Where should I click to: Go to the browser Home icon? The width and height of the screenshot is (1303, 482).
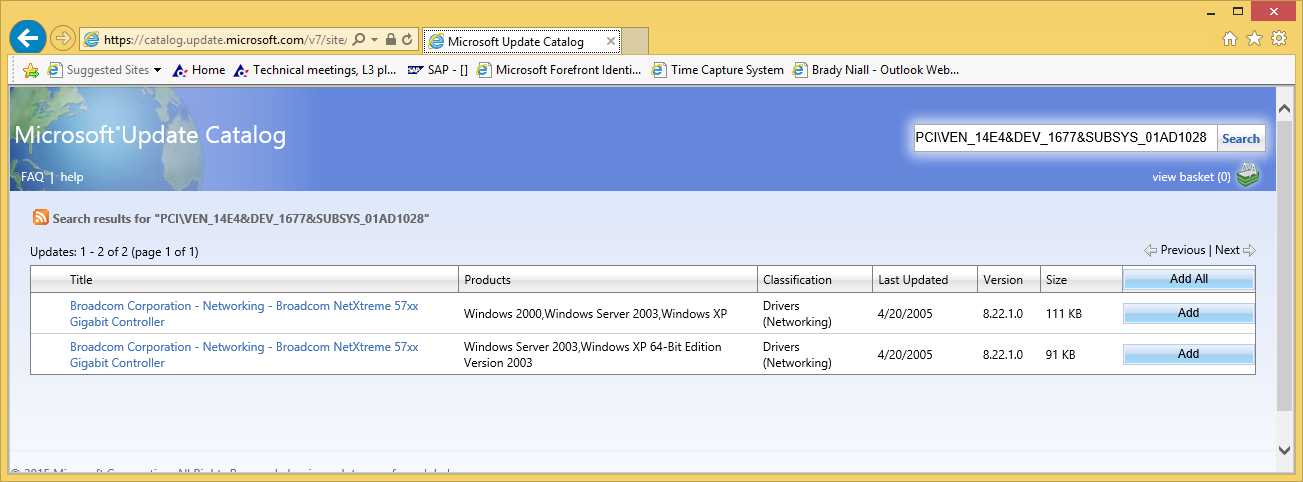1231,39
